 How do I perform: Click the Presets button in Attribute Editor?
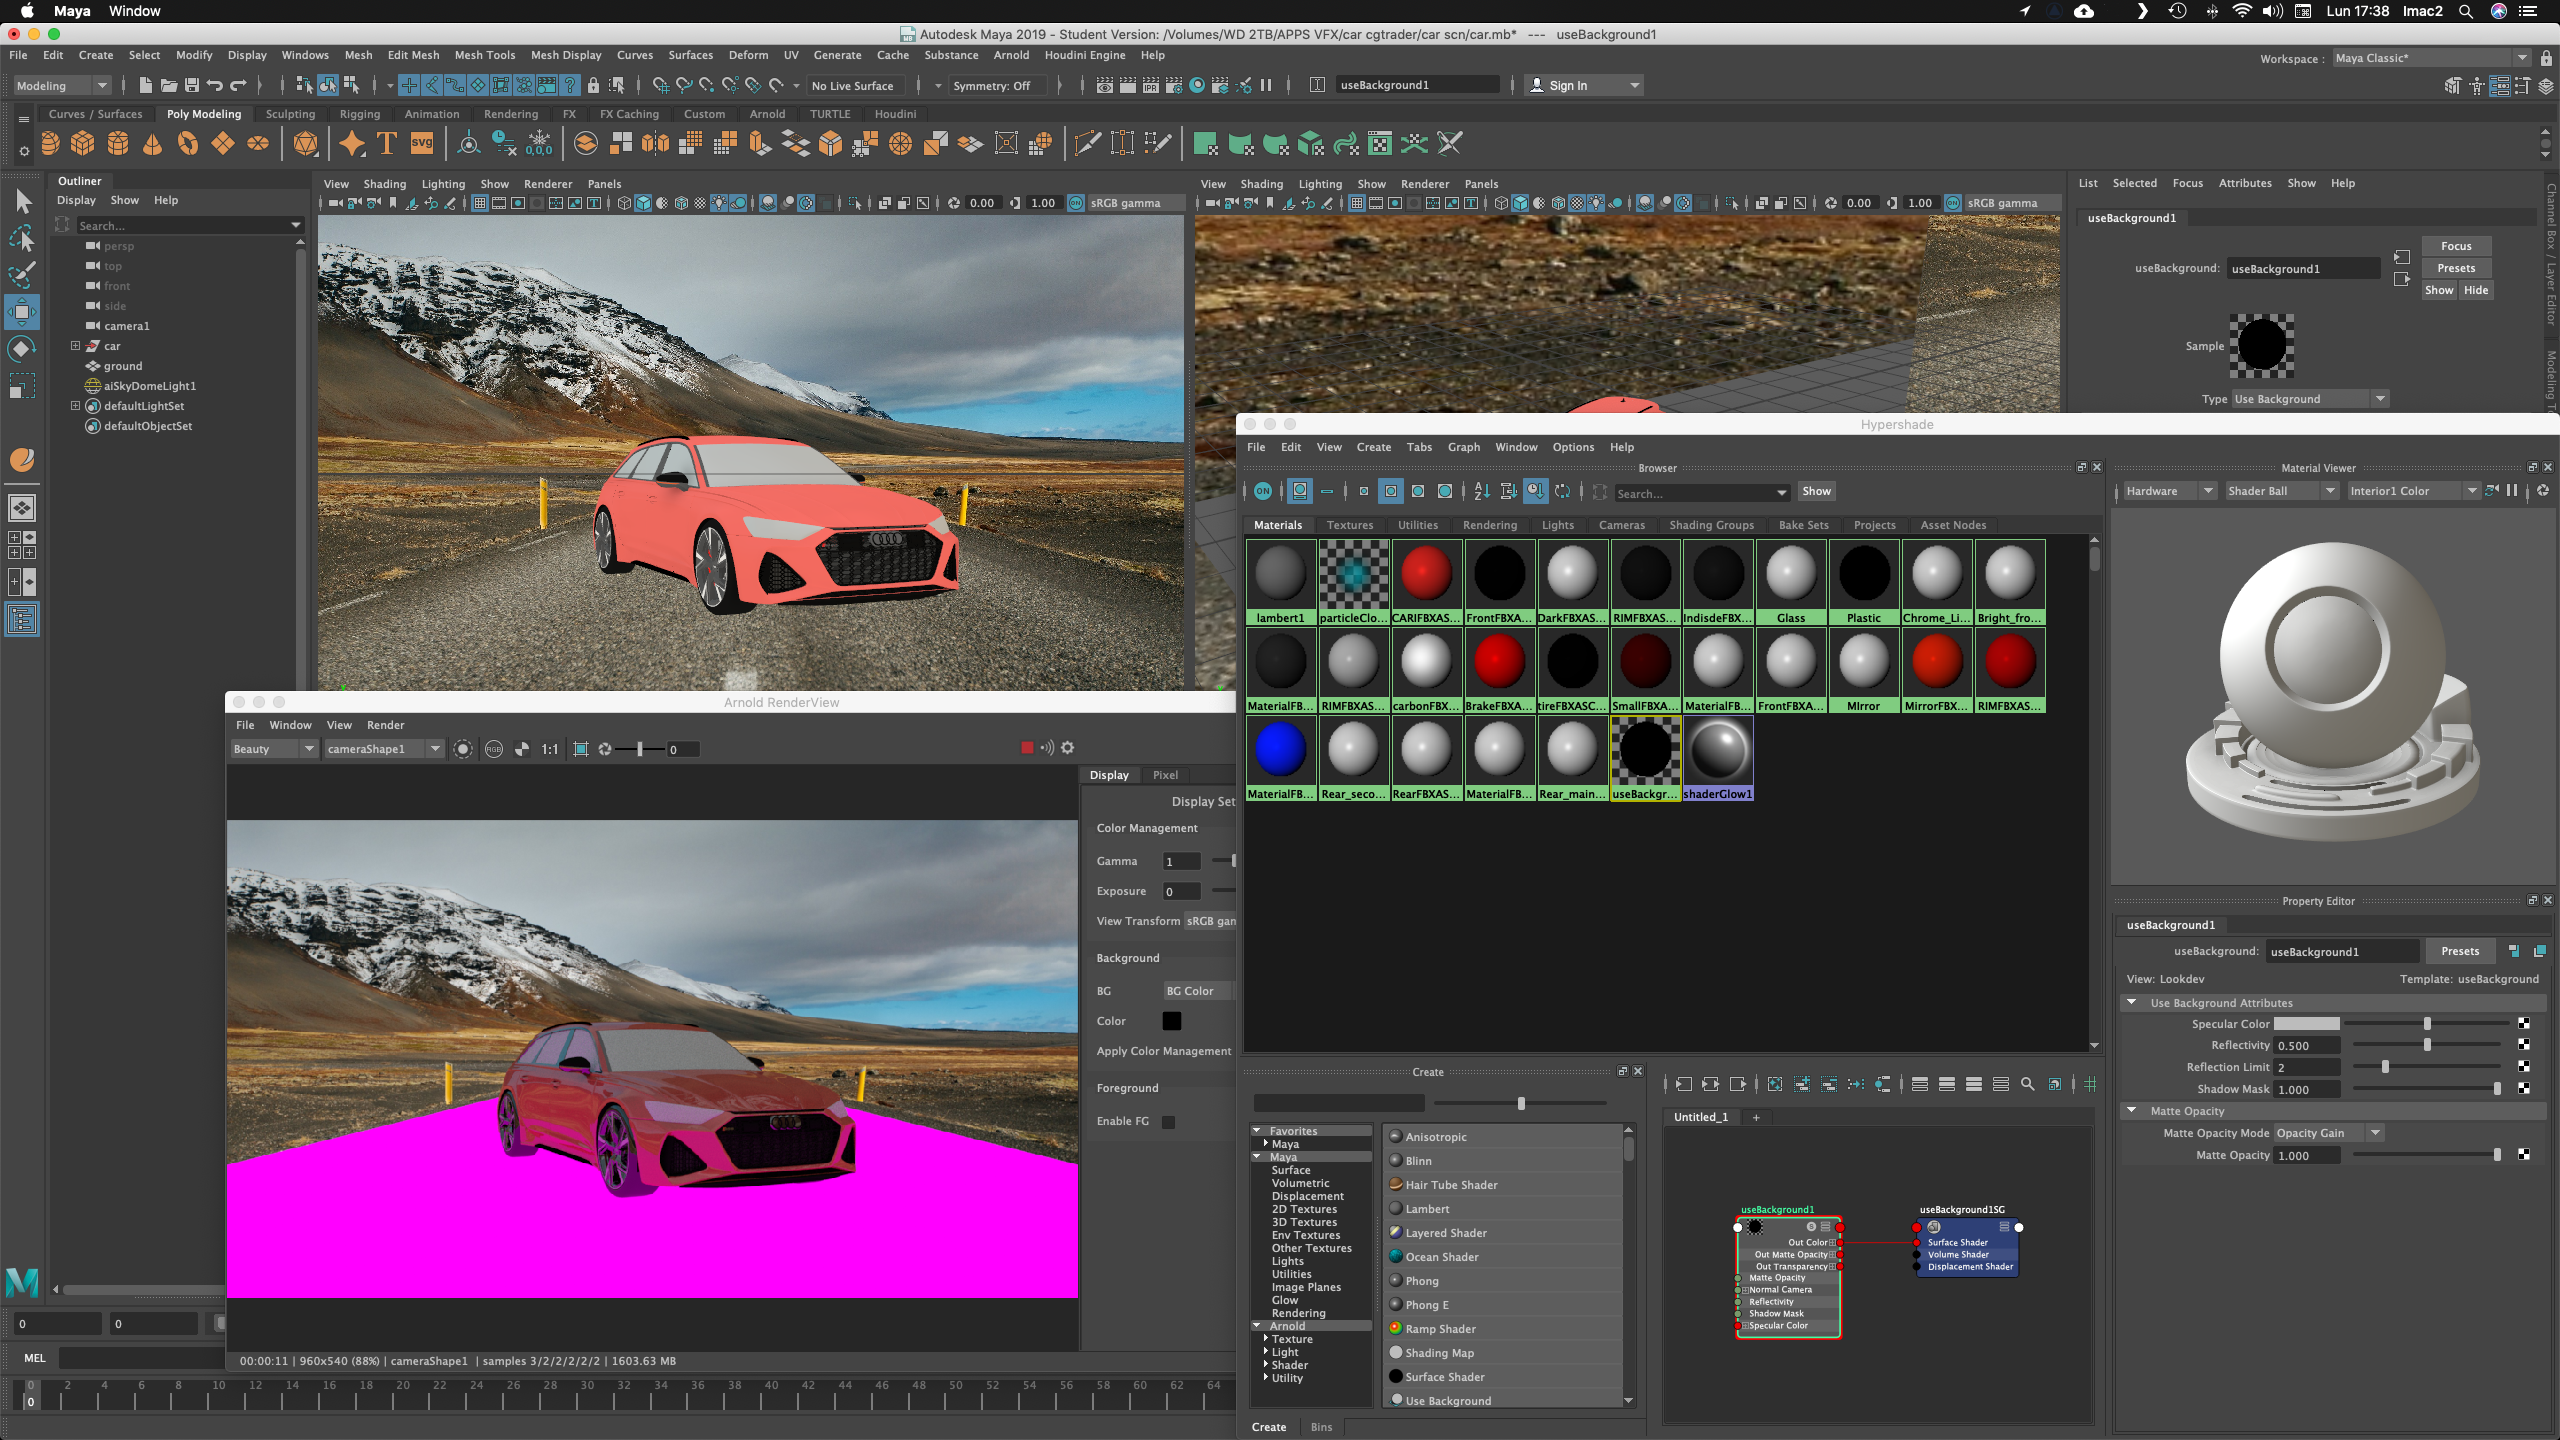coord(2455,268)
